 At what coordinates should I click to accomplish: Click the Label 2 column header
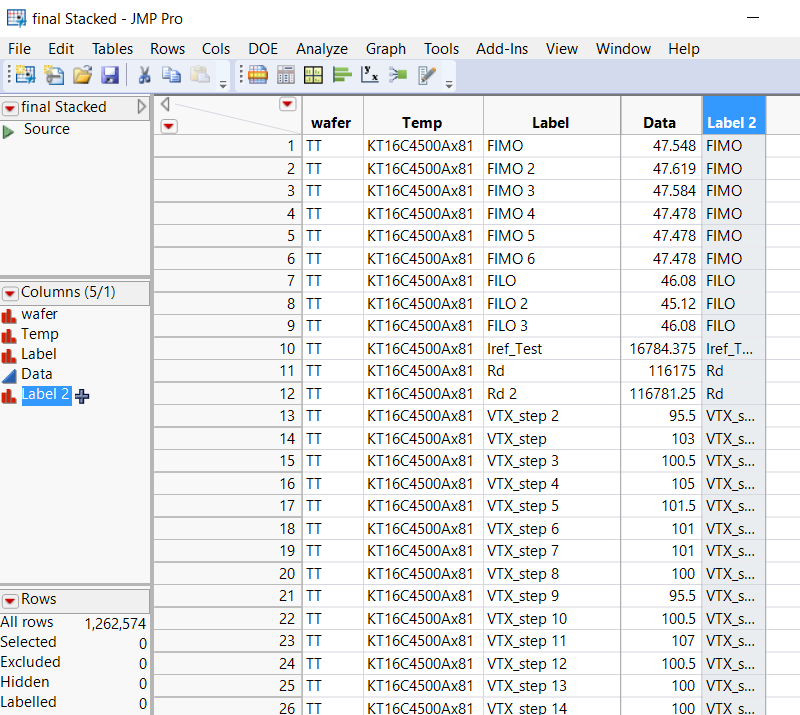(732, 123)
